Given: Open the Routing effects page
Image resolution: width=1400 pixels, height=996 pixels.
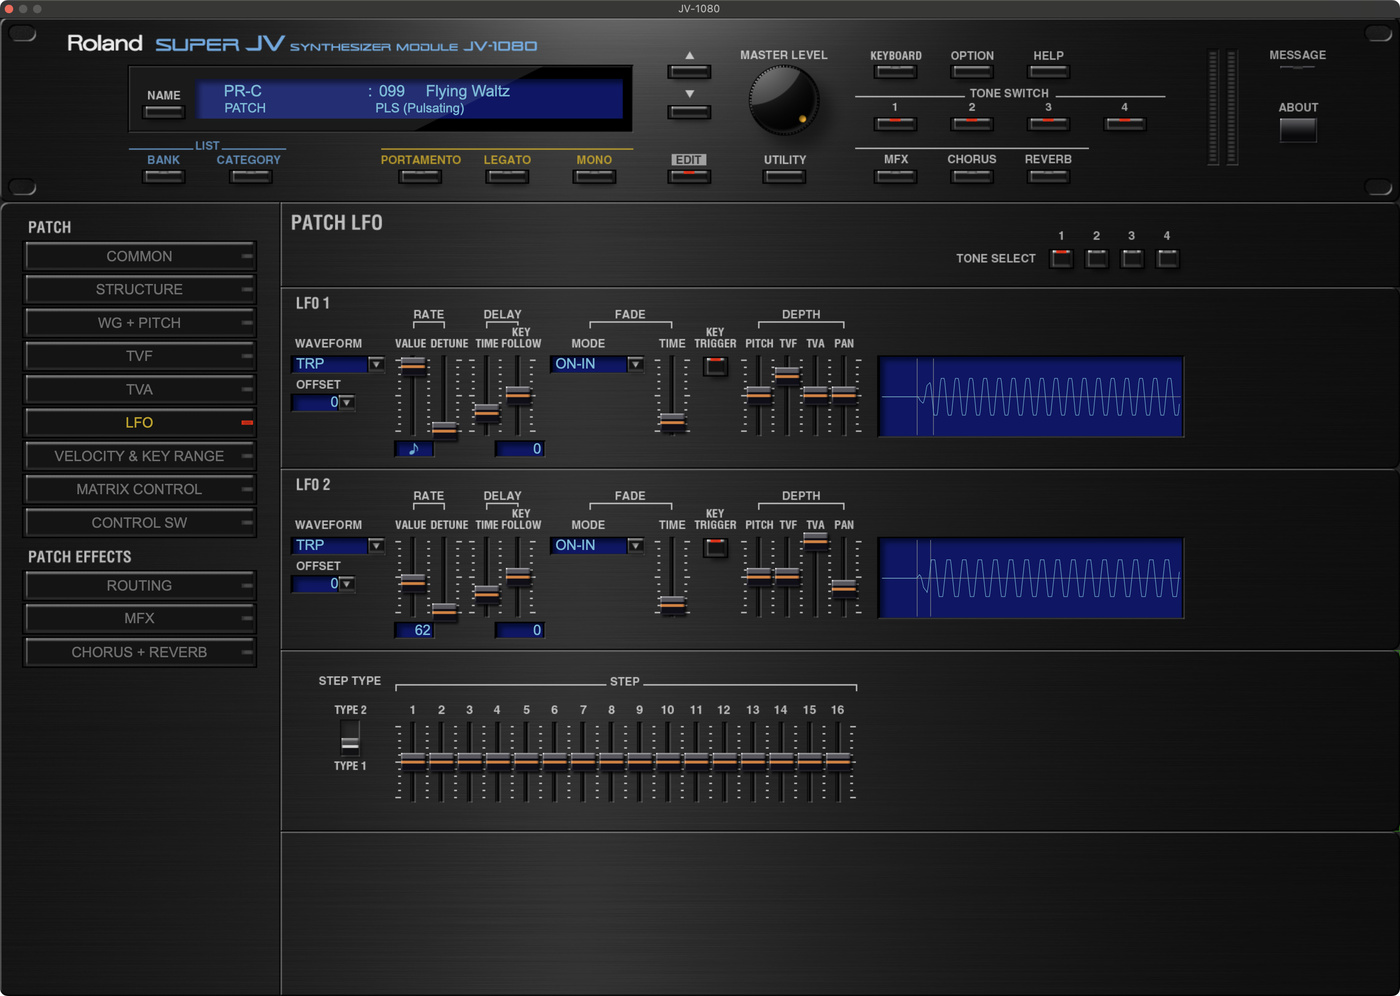Looking at the screenshot, I should tap(140, 585).
